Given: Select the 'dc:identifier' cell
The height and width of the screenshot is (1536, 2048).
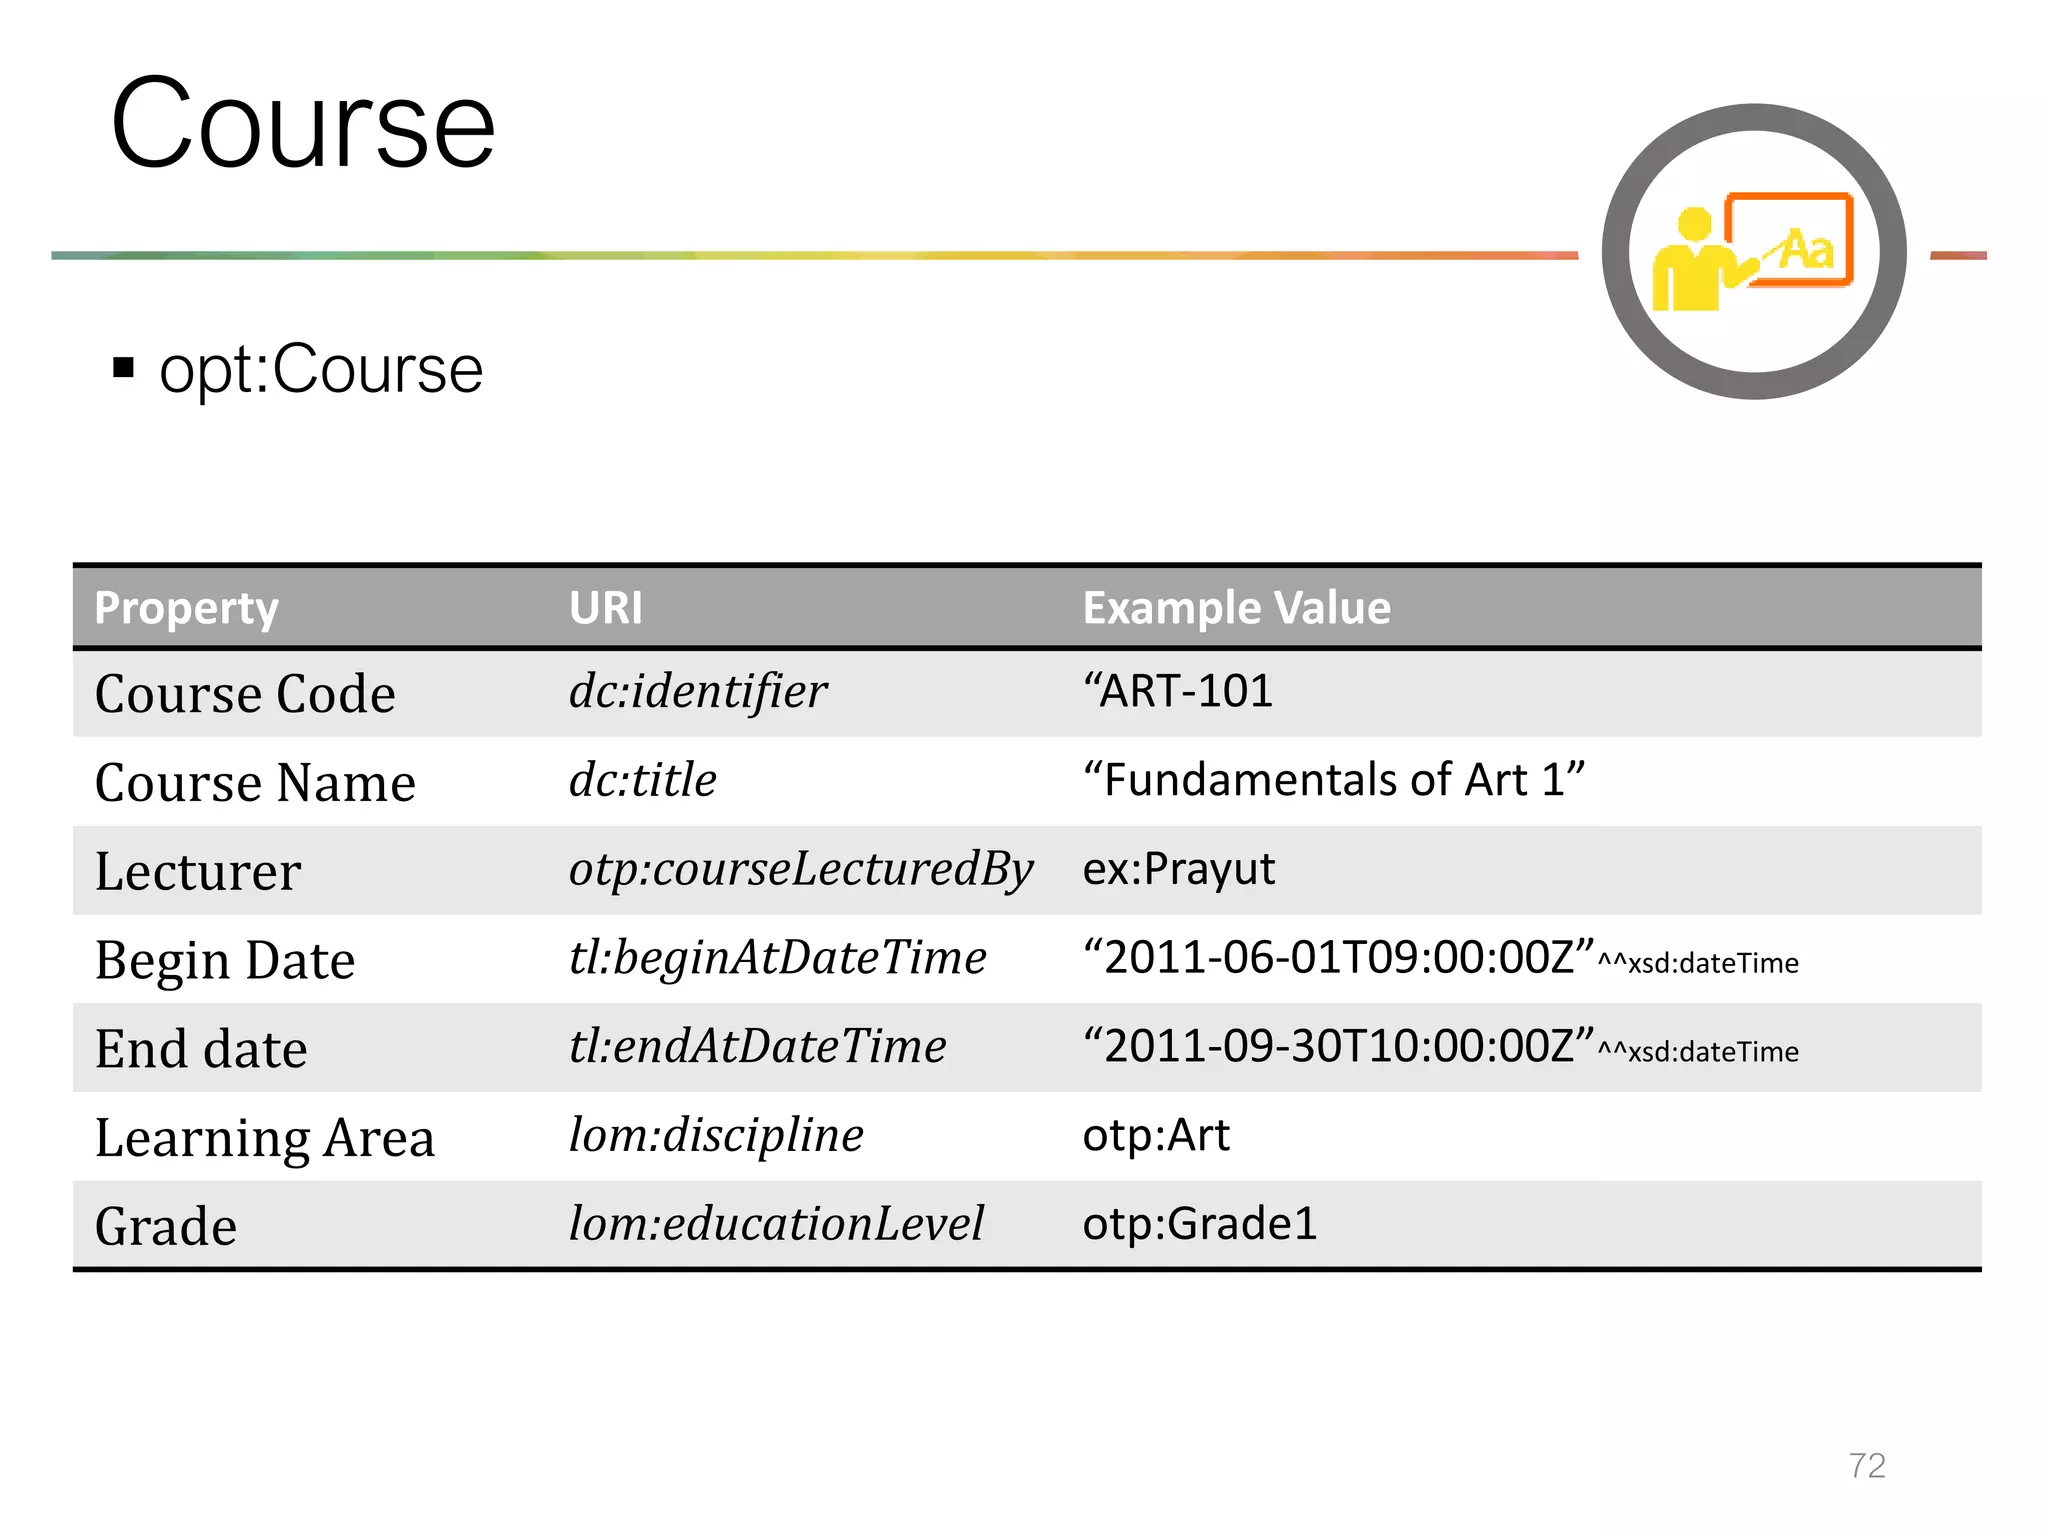Looking at the screenshot, I should point(698,691).
